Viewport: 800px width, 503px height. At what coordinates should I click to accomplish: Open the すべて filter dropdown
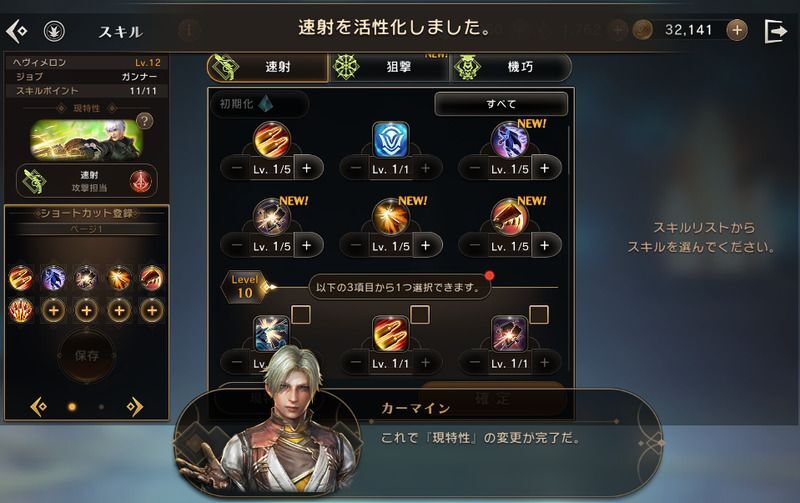pos(501,104)
